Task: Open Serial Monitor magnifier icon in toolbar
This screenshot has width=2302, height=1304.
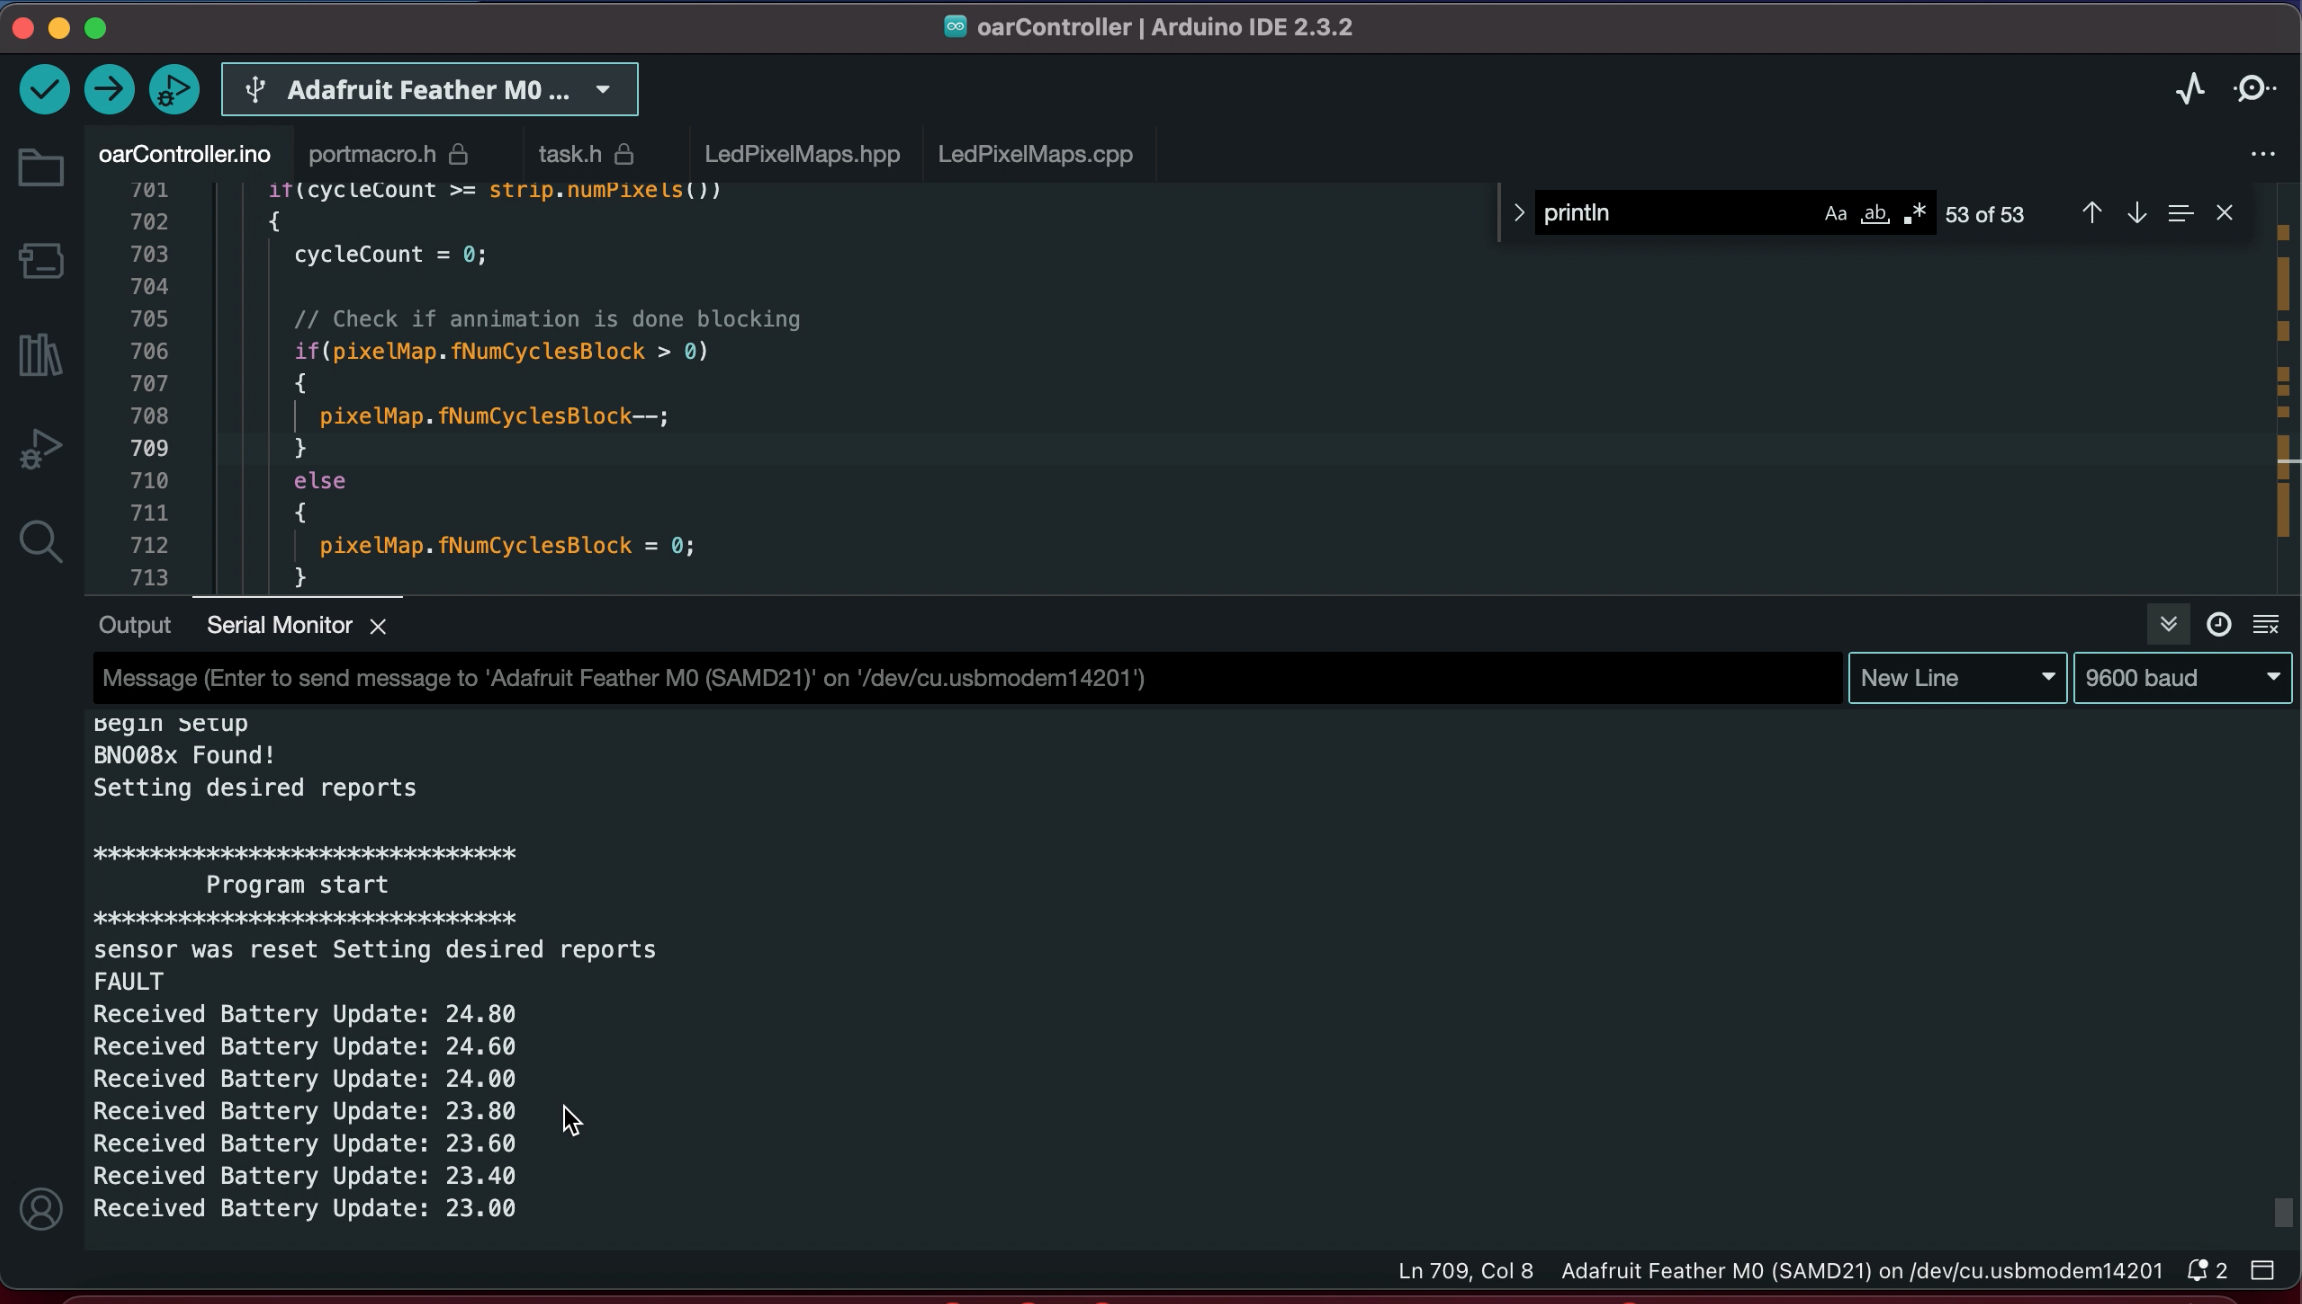Action: [2254, 89]
